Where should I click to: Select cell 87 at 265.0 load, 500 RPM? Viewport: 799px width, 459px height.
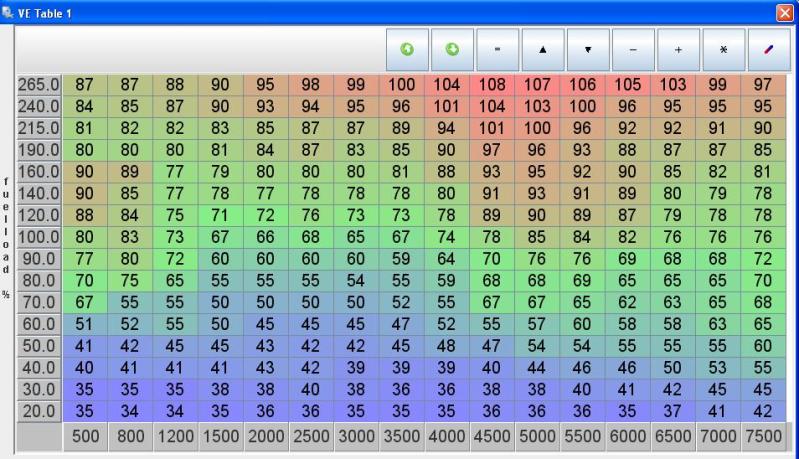pyautogui.click(x=85, y=85)
